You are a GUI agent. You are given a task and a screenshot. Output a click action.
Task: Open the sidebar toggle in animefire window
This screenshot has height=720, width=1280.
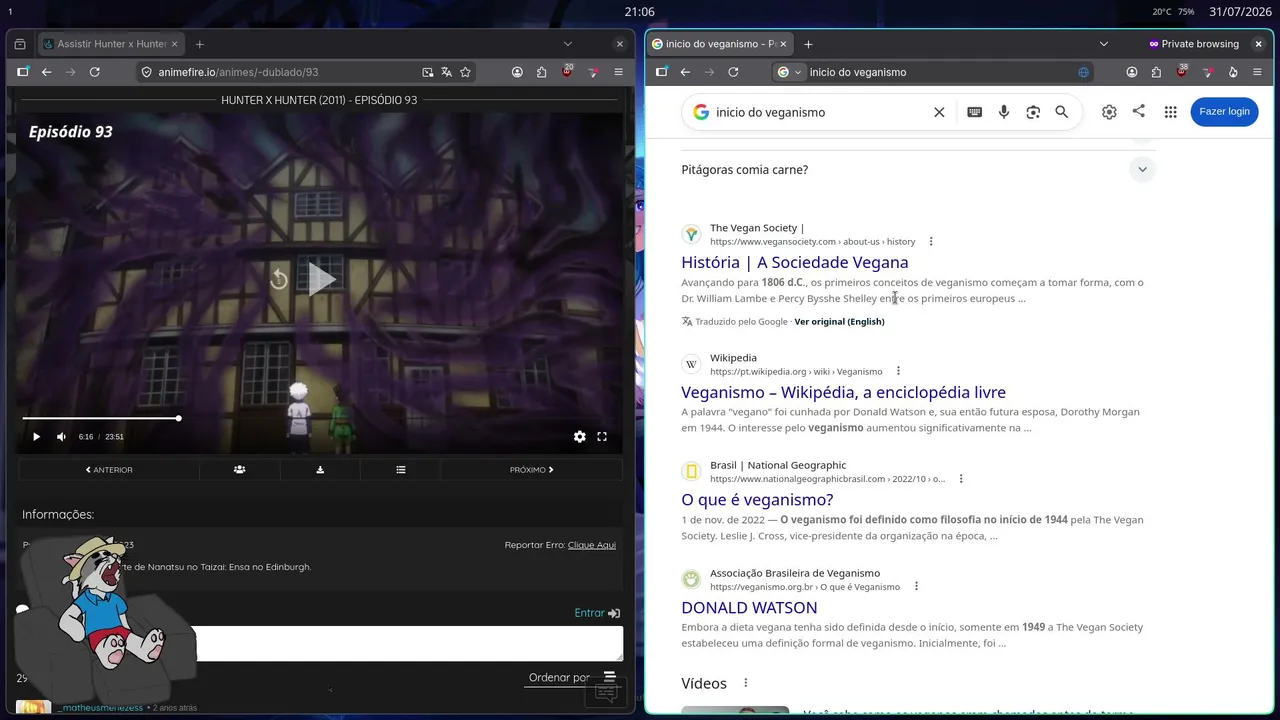point(22,72)
